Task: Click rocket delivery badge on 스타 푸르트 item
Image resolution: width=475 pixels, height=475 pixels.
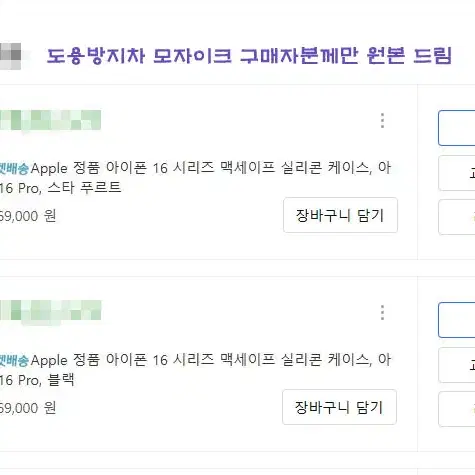Action: pyautogui.click(x=15, y=168)
